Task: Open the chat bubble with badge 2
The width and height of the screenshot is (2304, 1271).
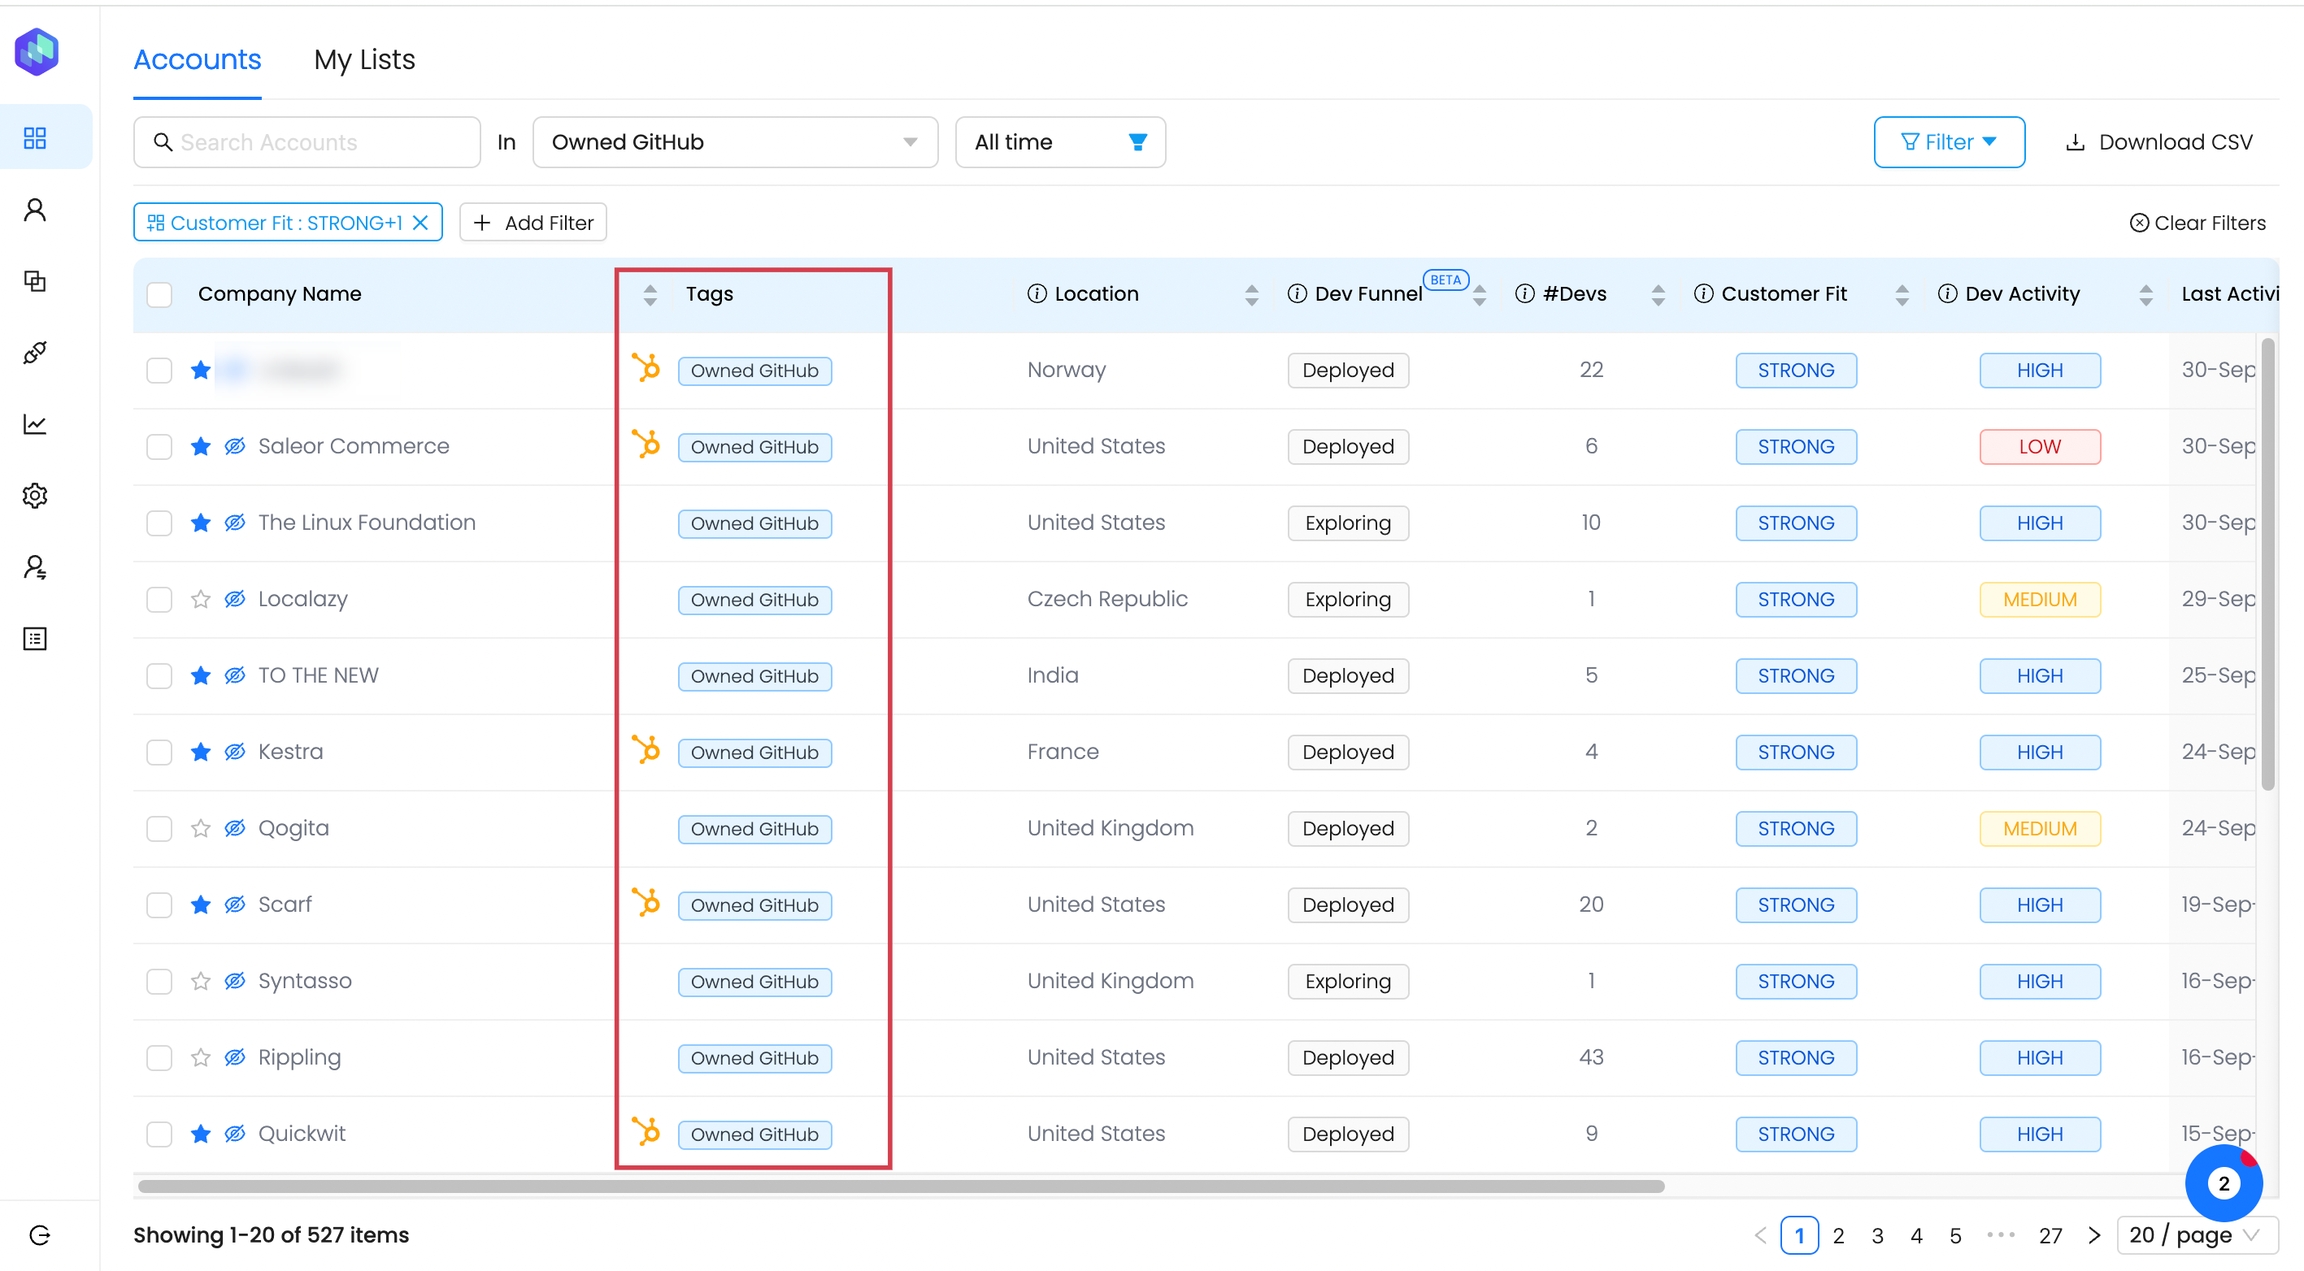Action: coord(2223,1183)
